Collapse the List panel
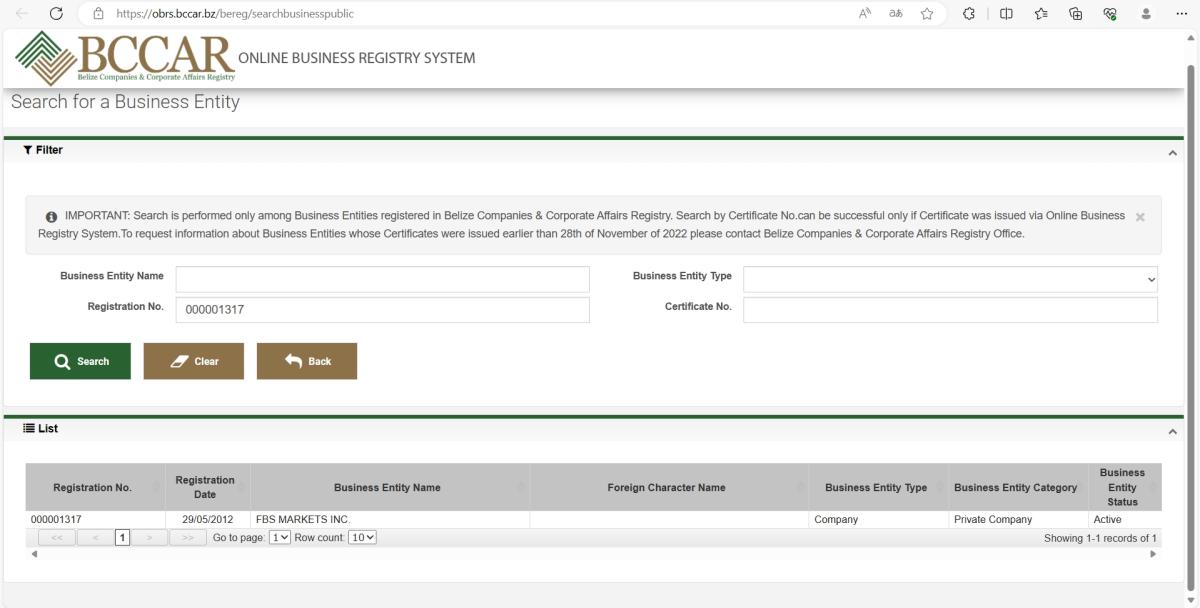 coord(1172,431)
